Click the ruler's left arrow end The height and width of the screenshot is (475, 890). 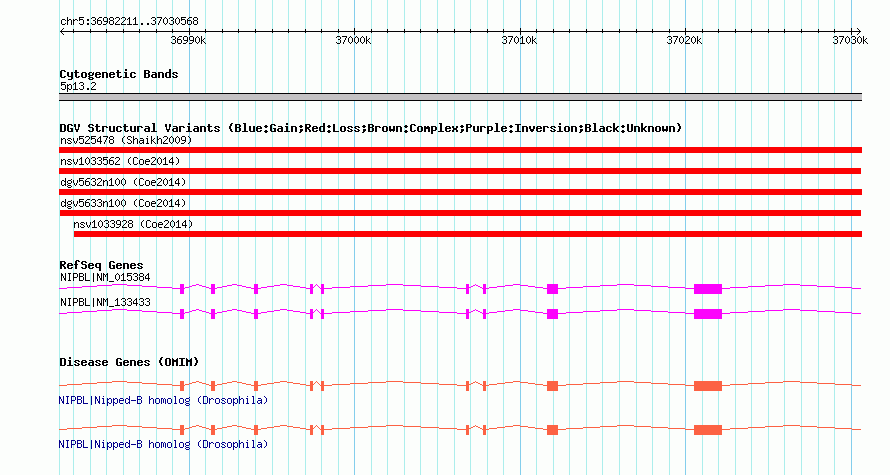coord(62,32)
